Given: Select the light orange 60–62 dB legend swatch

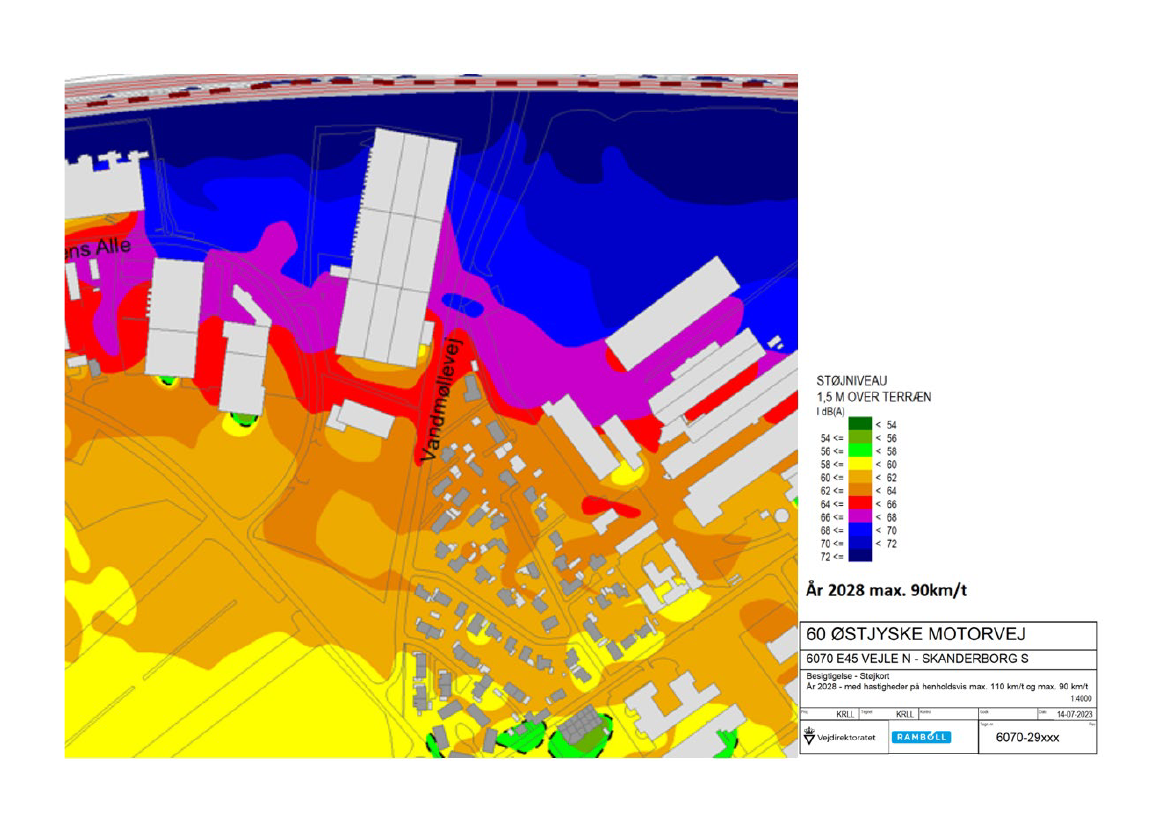Looking at the screenshot, I should pos(860,477).
